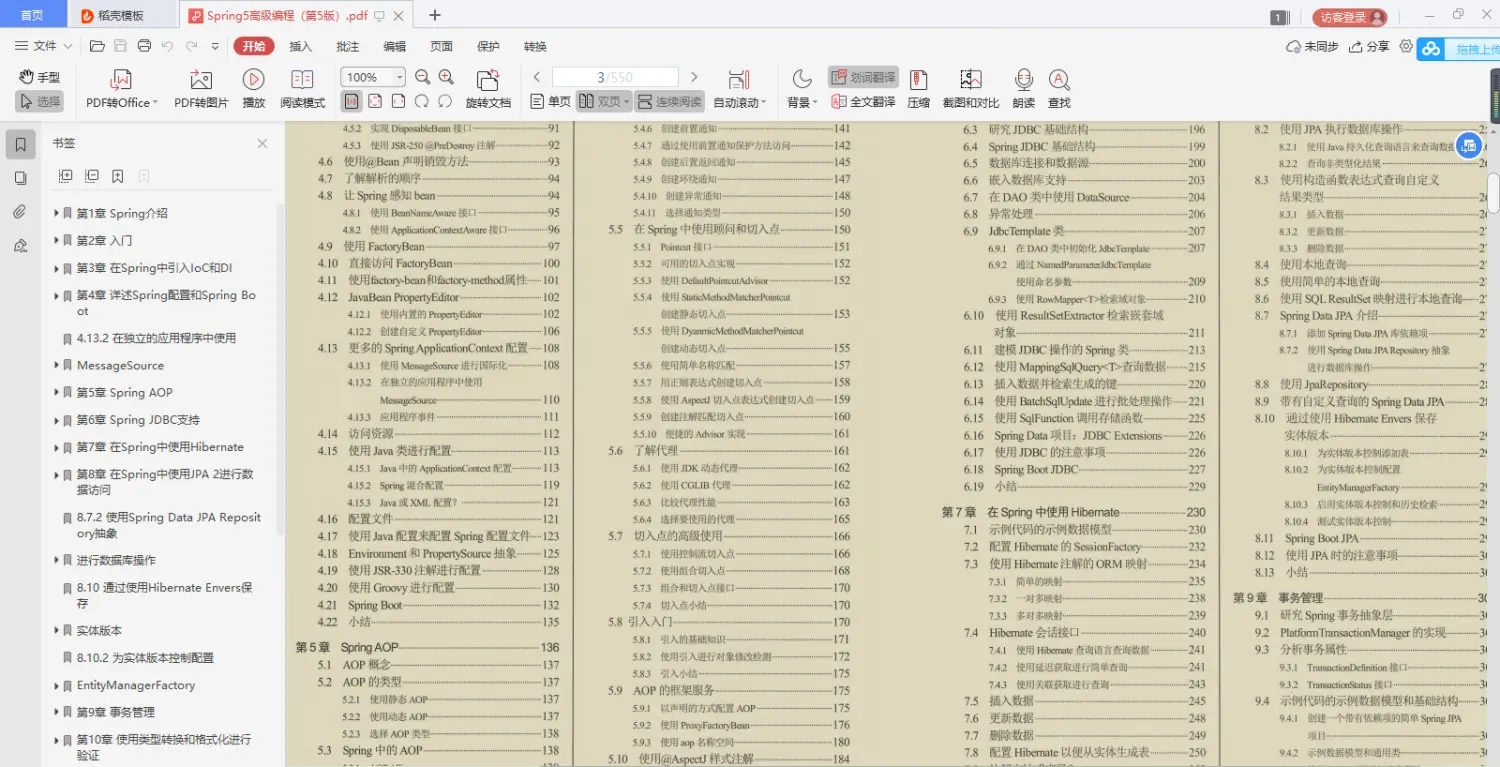The height and width of the screenshot is (767, 1500).
Task: Switch to the 保护 tab
Action: [x=488, y=46]
